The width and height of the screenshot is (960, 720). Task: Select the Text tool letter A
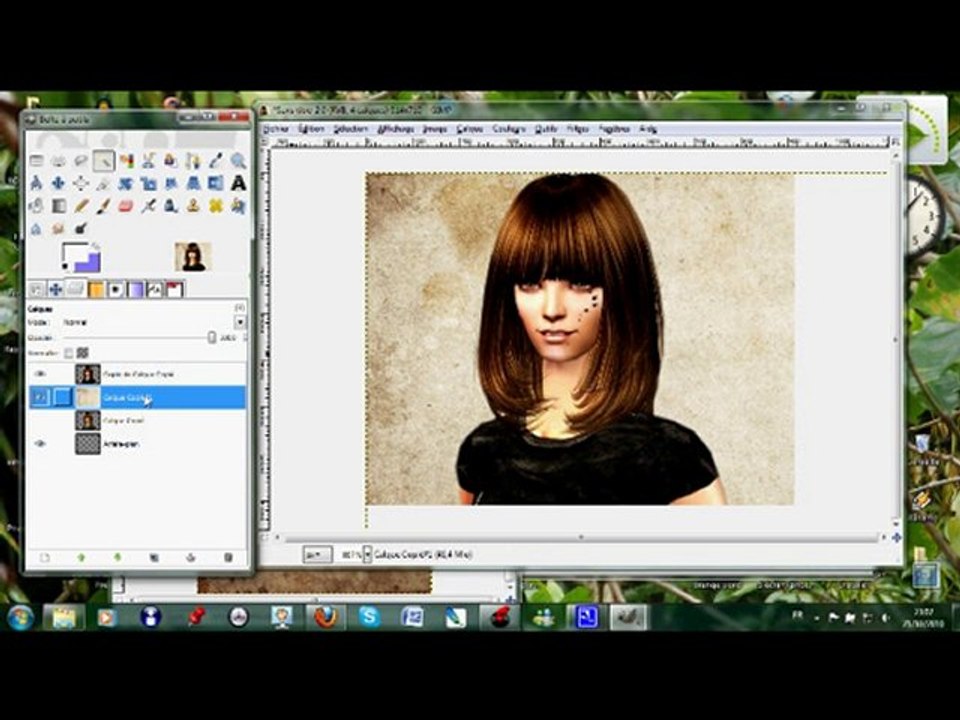[238, 183]
